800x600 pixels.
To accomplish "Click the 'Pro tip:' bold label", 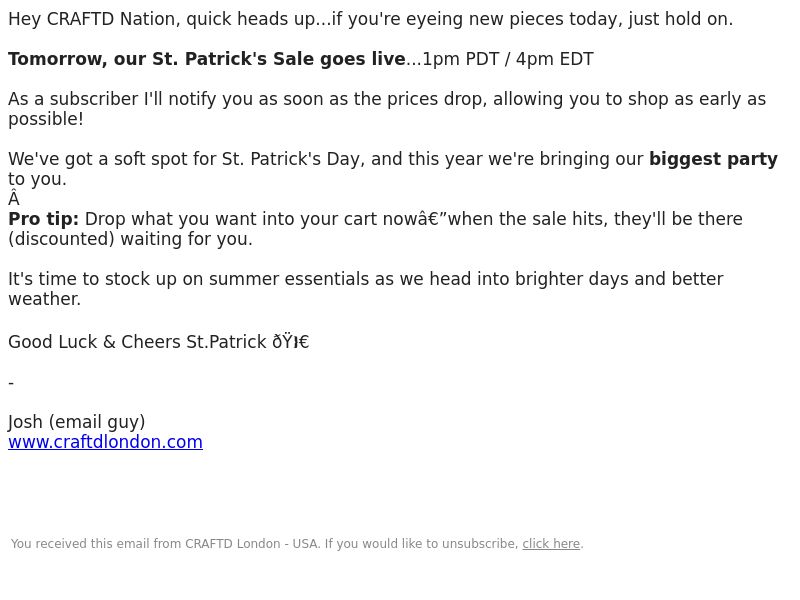I will coord(43,219).
